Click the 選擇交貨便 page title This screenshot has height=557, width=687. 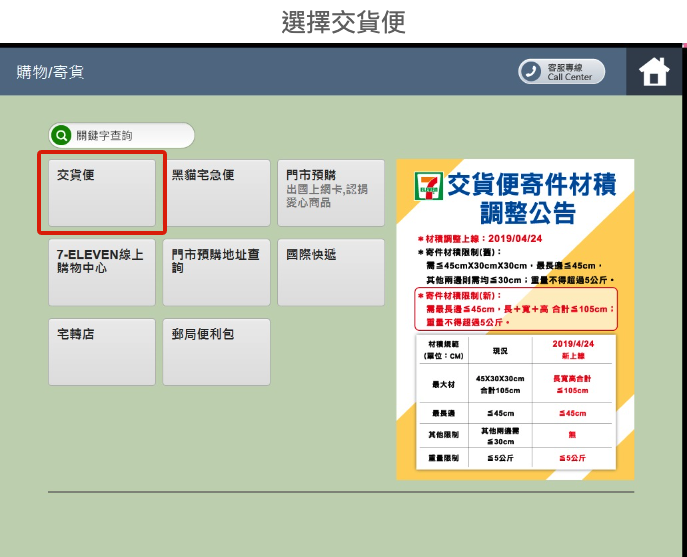[344, 22]
